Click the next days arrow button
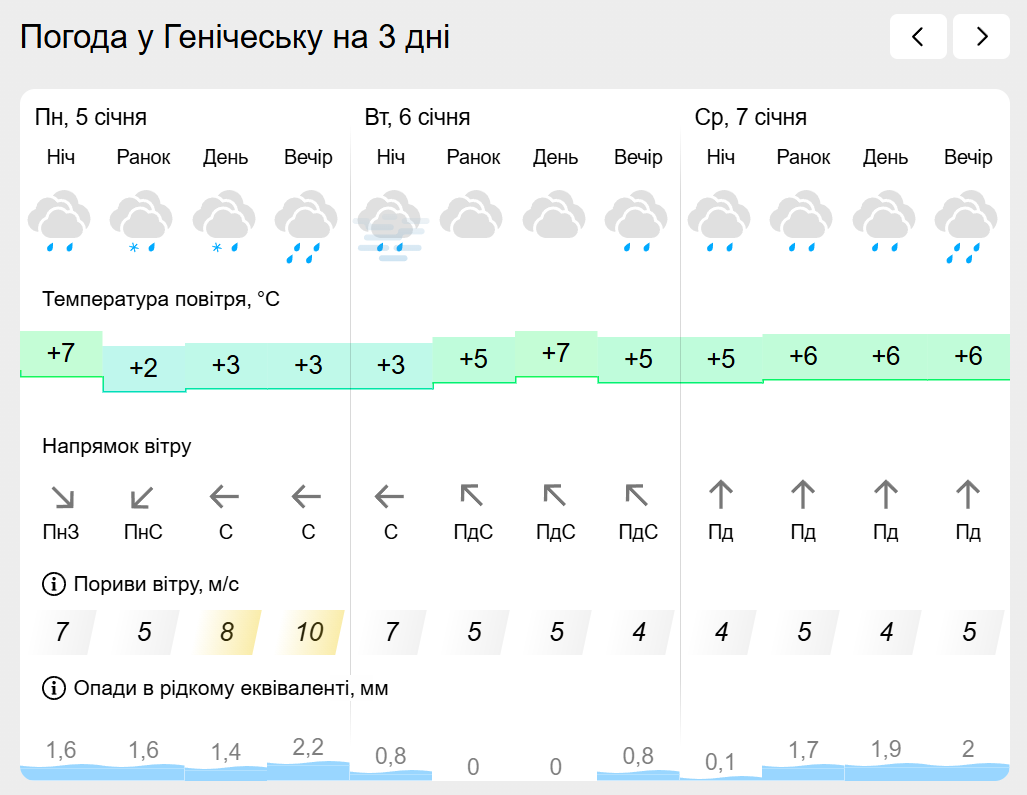 981,37
